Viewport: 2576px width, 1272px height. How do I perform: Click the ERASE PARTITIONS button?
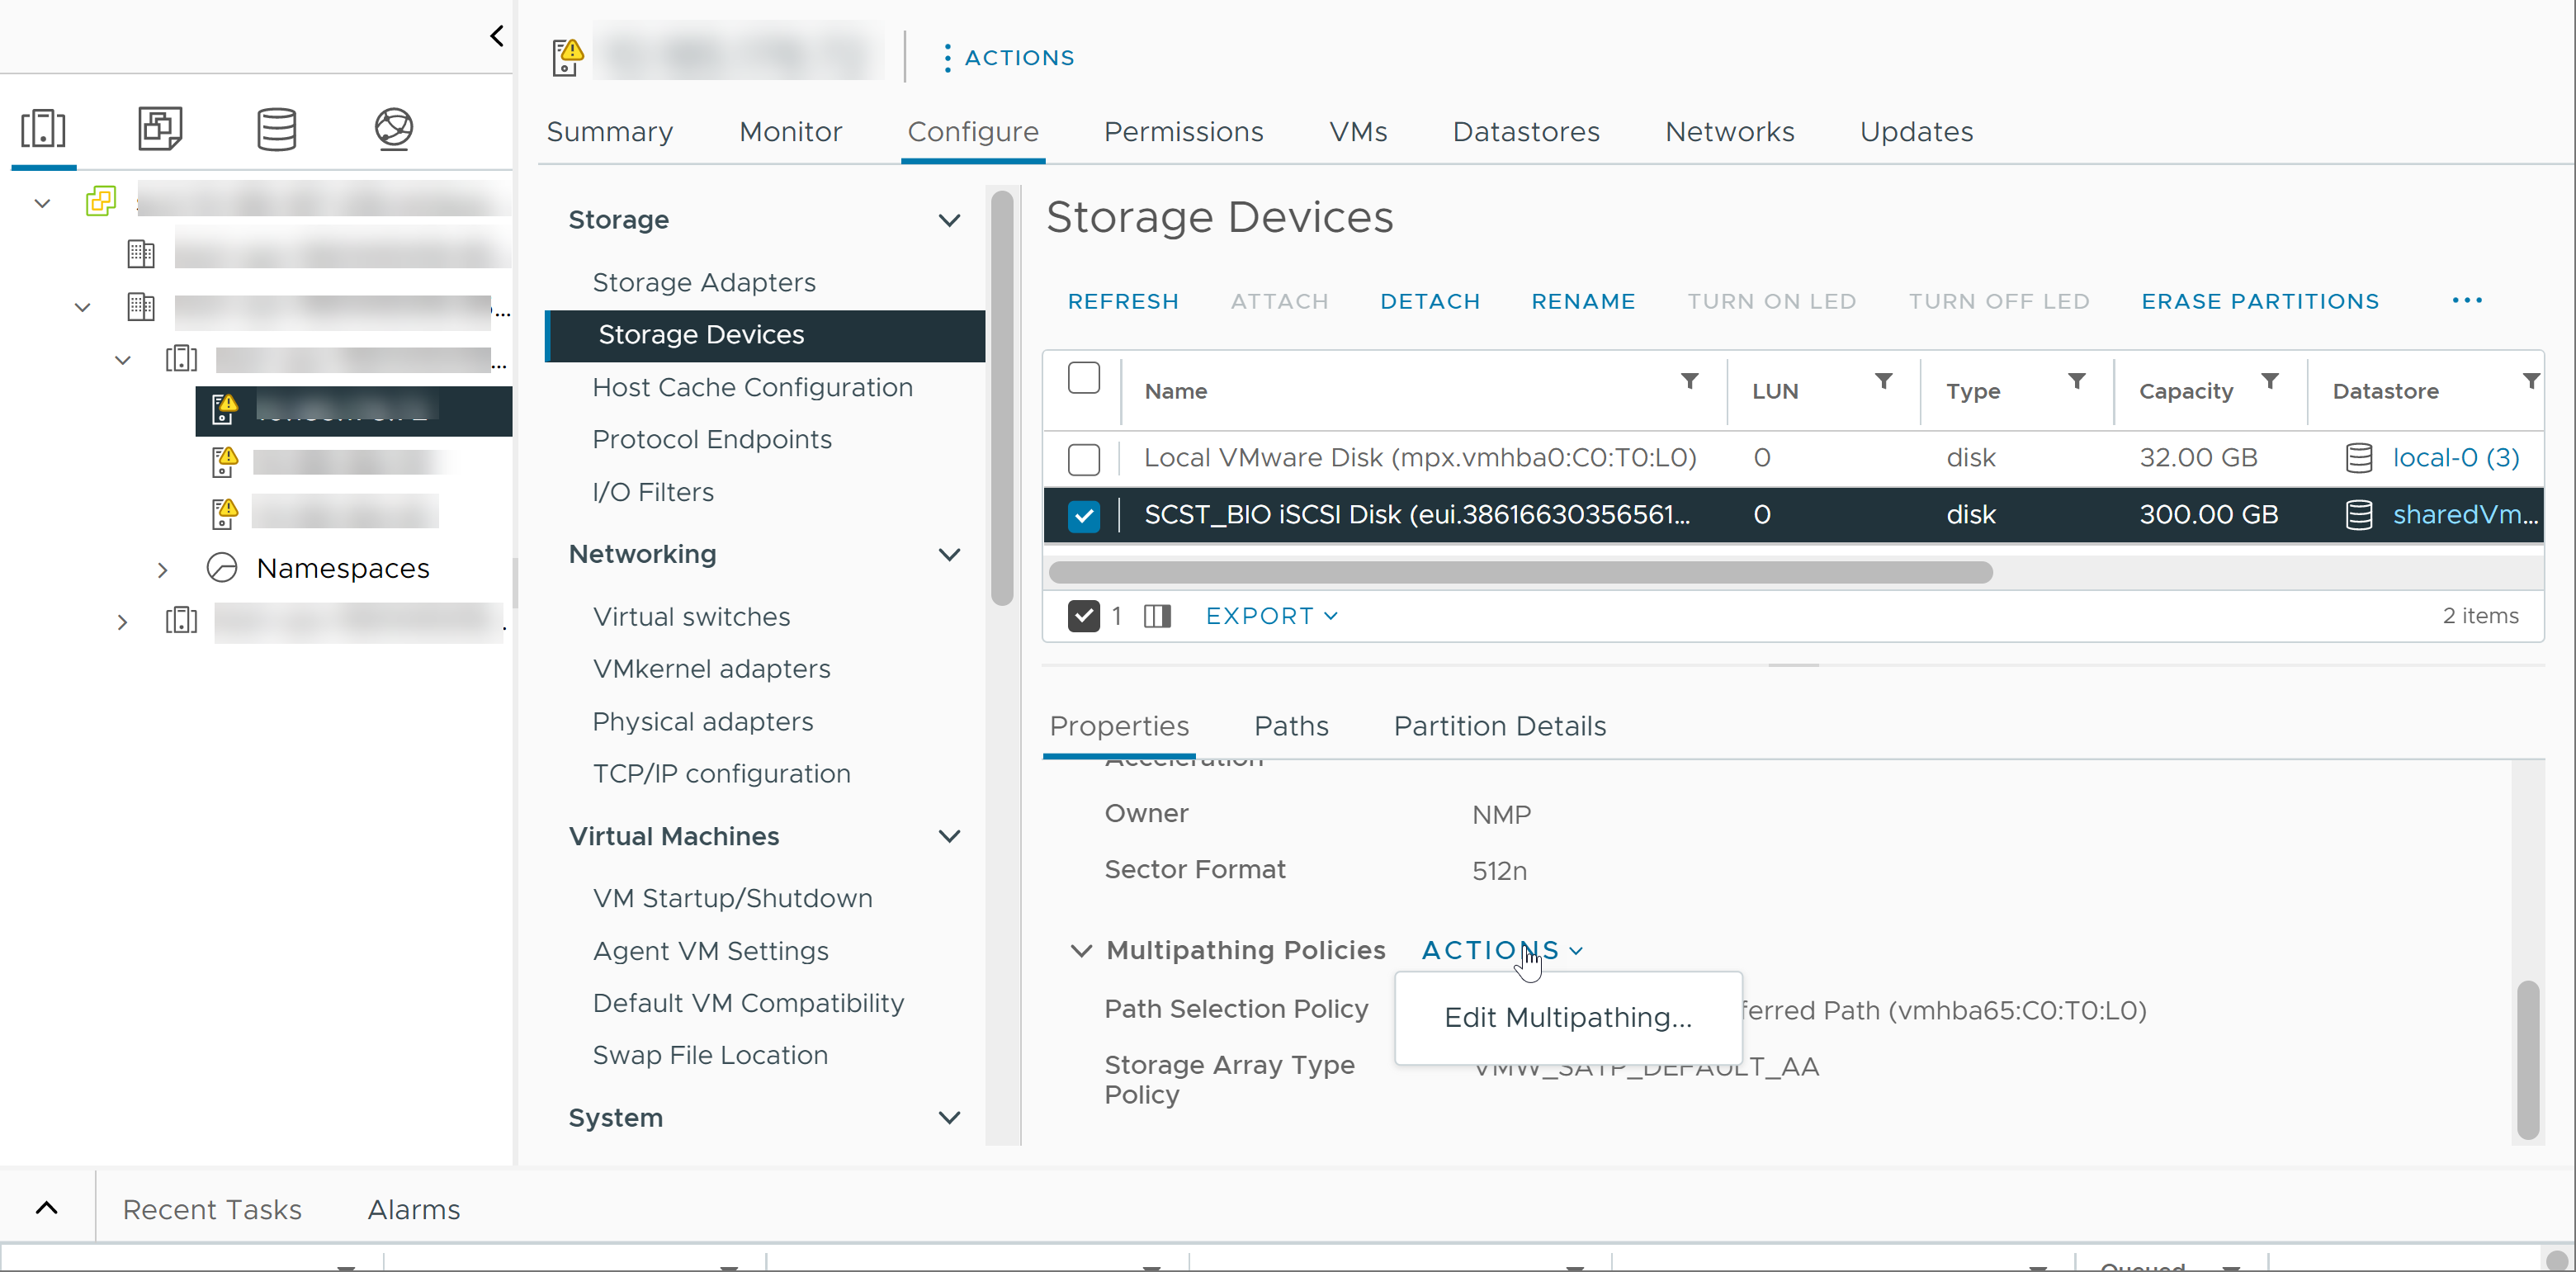[x=2259, y=300]
